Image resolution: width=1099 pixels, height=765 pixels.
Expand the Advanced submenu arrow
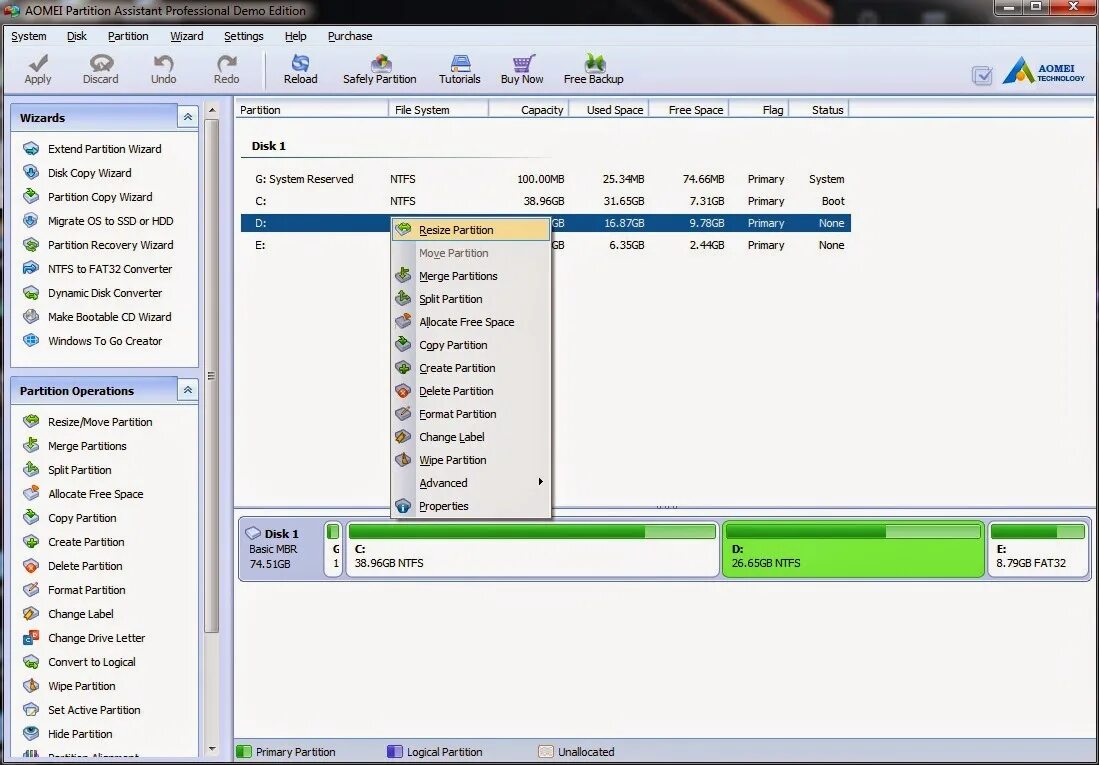click(x=540, y=482)
